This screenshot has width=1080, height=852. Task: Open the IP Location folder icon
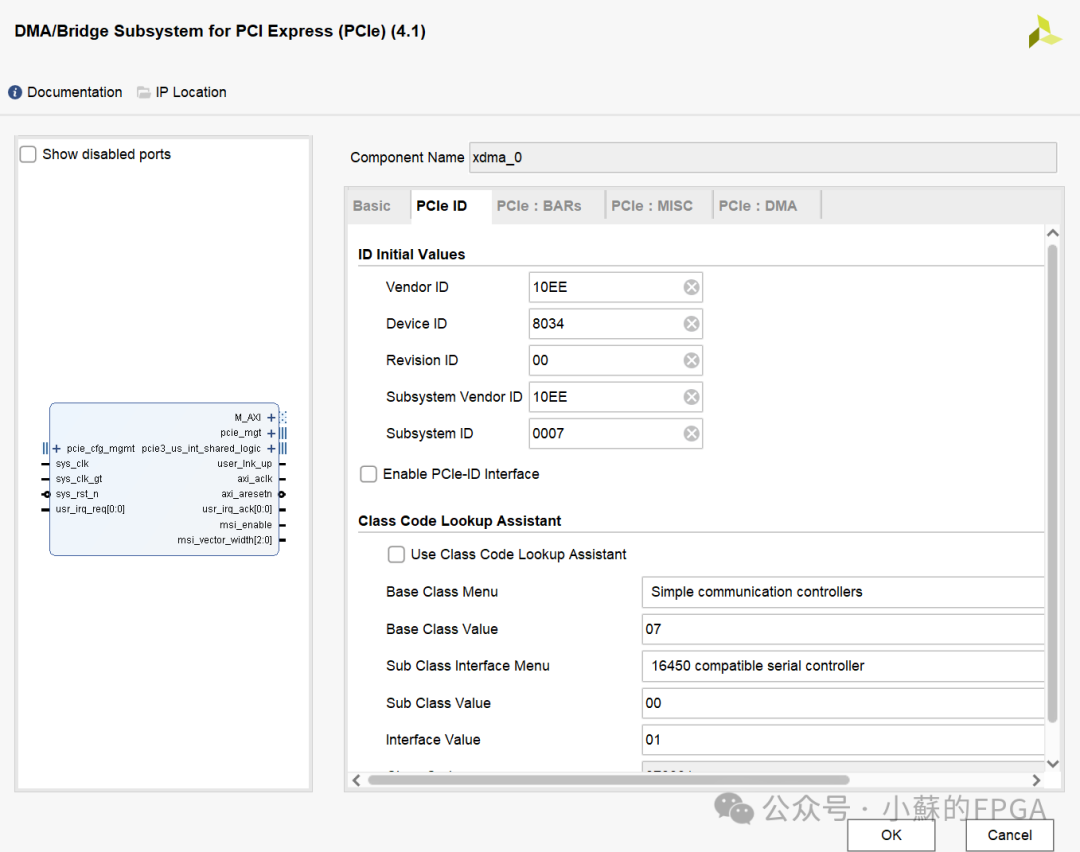tap(143, 92)
